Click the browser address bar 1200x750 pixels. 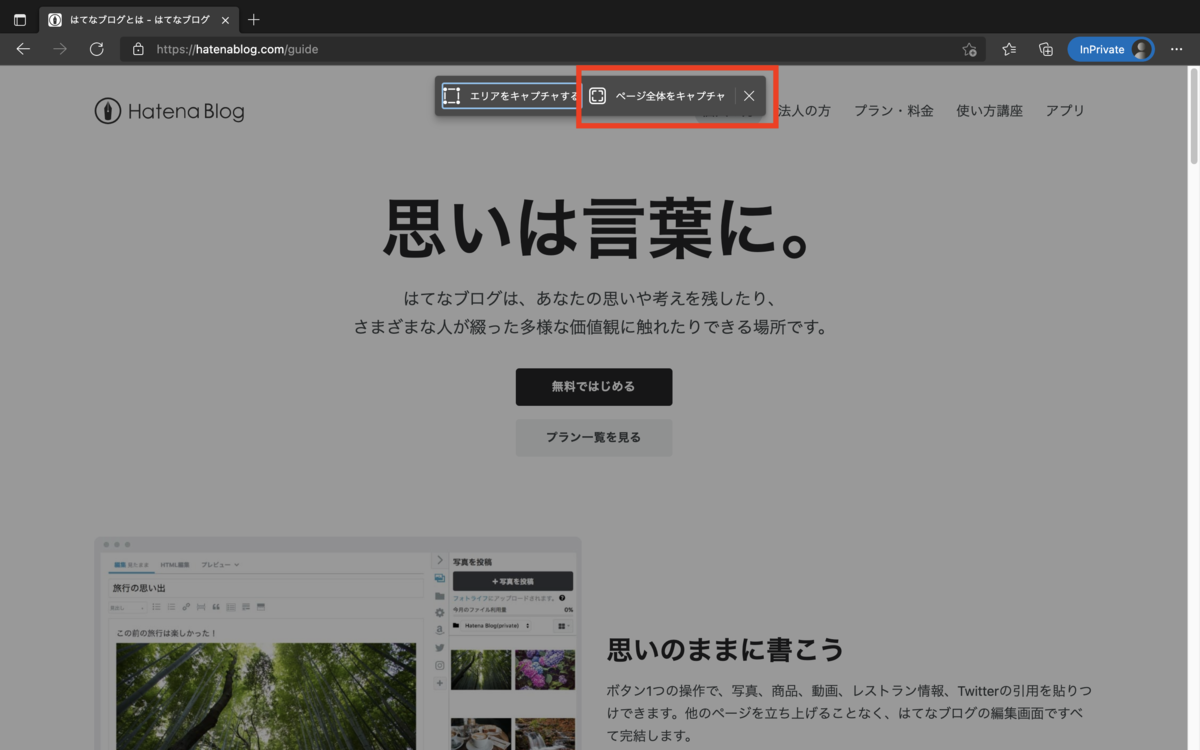400,48
